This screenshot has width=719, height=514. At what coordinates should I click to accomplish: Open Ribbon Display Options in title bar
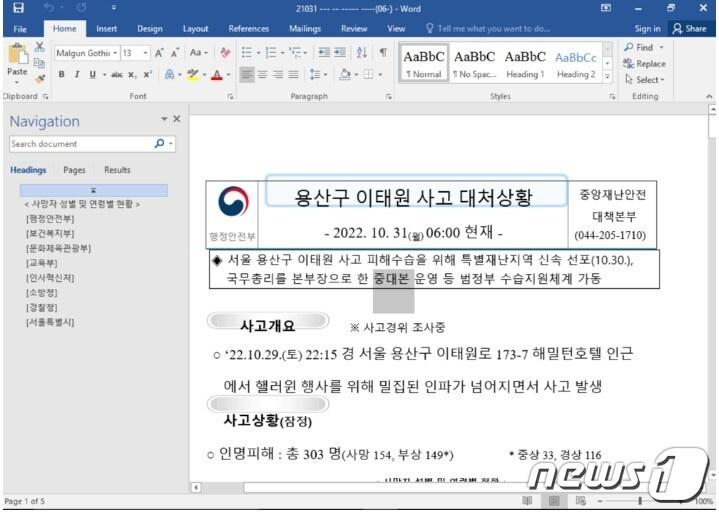pos(606,8)
